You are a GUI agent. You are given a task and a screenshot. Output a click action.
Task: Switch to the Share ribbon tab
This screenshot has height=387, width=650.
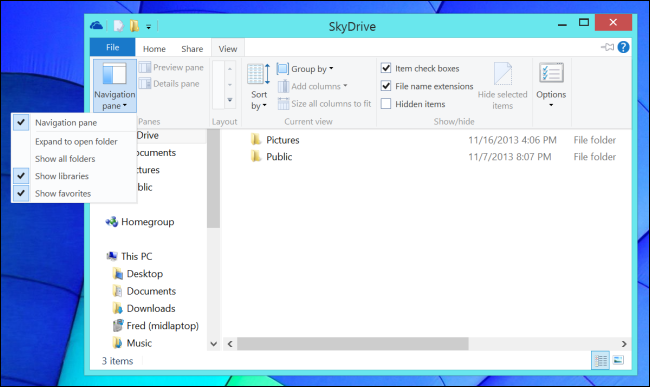192,48
